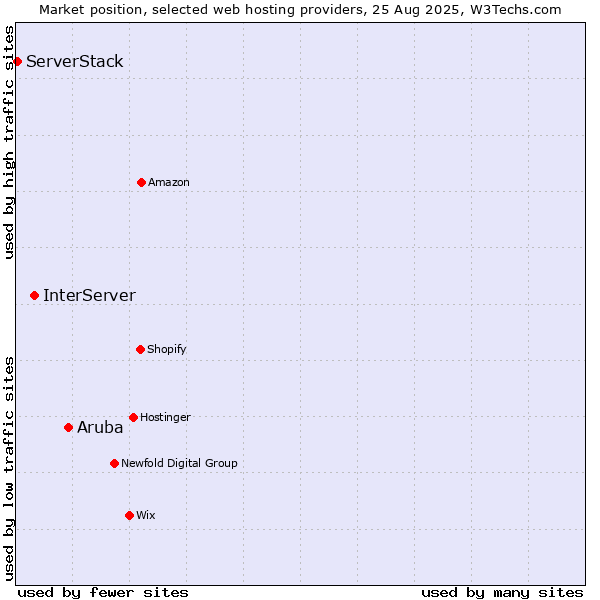
Task: Click the Shopify red data point
Action: (140, 349)
